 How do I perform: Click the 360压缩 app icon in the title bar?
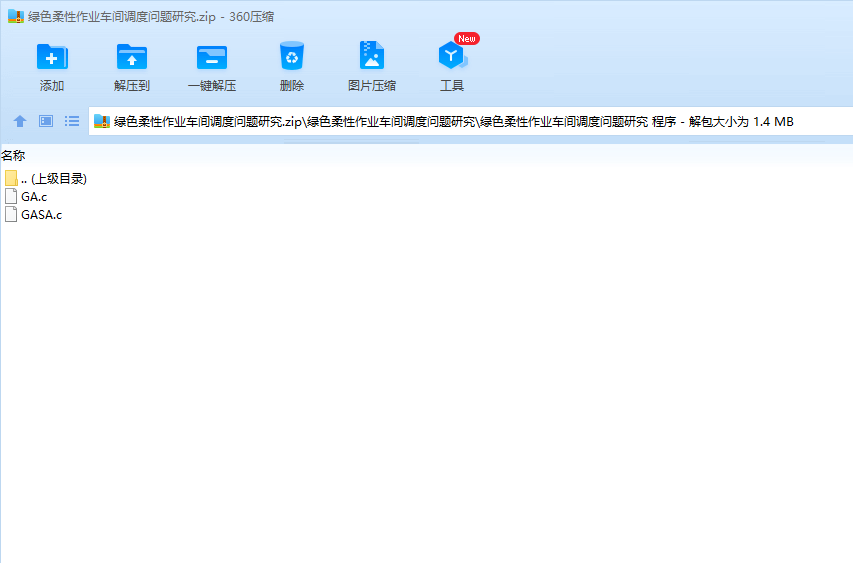16,16
